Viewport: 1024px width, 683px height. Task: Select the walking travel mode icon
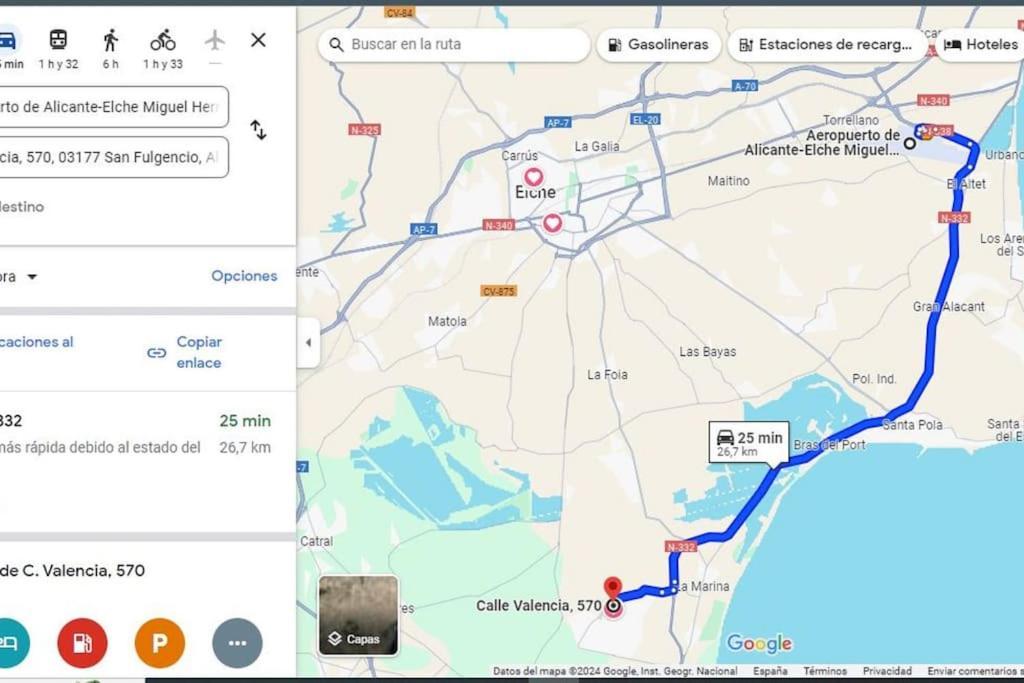point(110,40)
